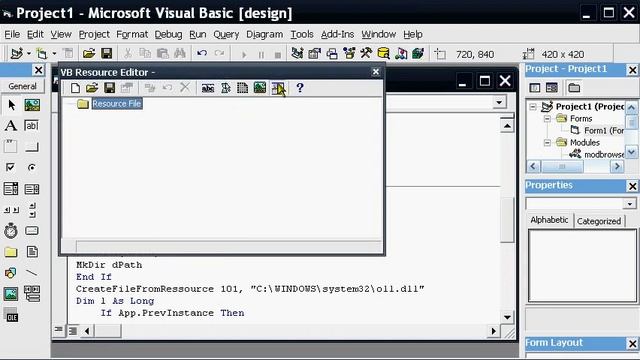This screenshot has height=360, width=640.
Task: Select the DriveListBox control tool
Action: point(32,231)
